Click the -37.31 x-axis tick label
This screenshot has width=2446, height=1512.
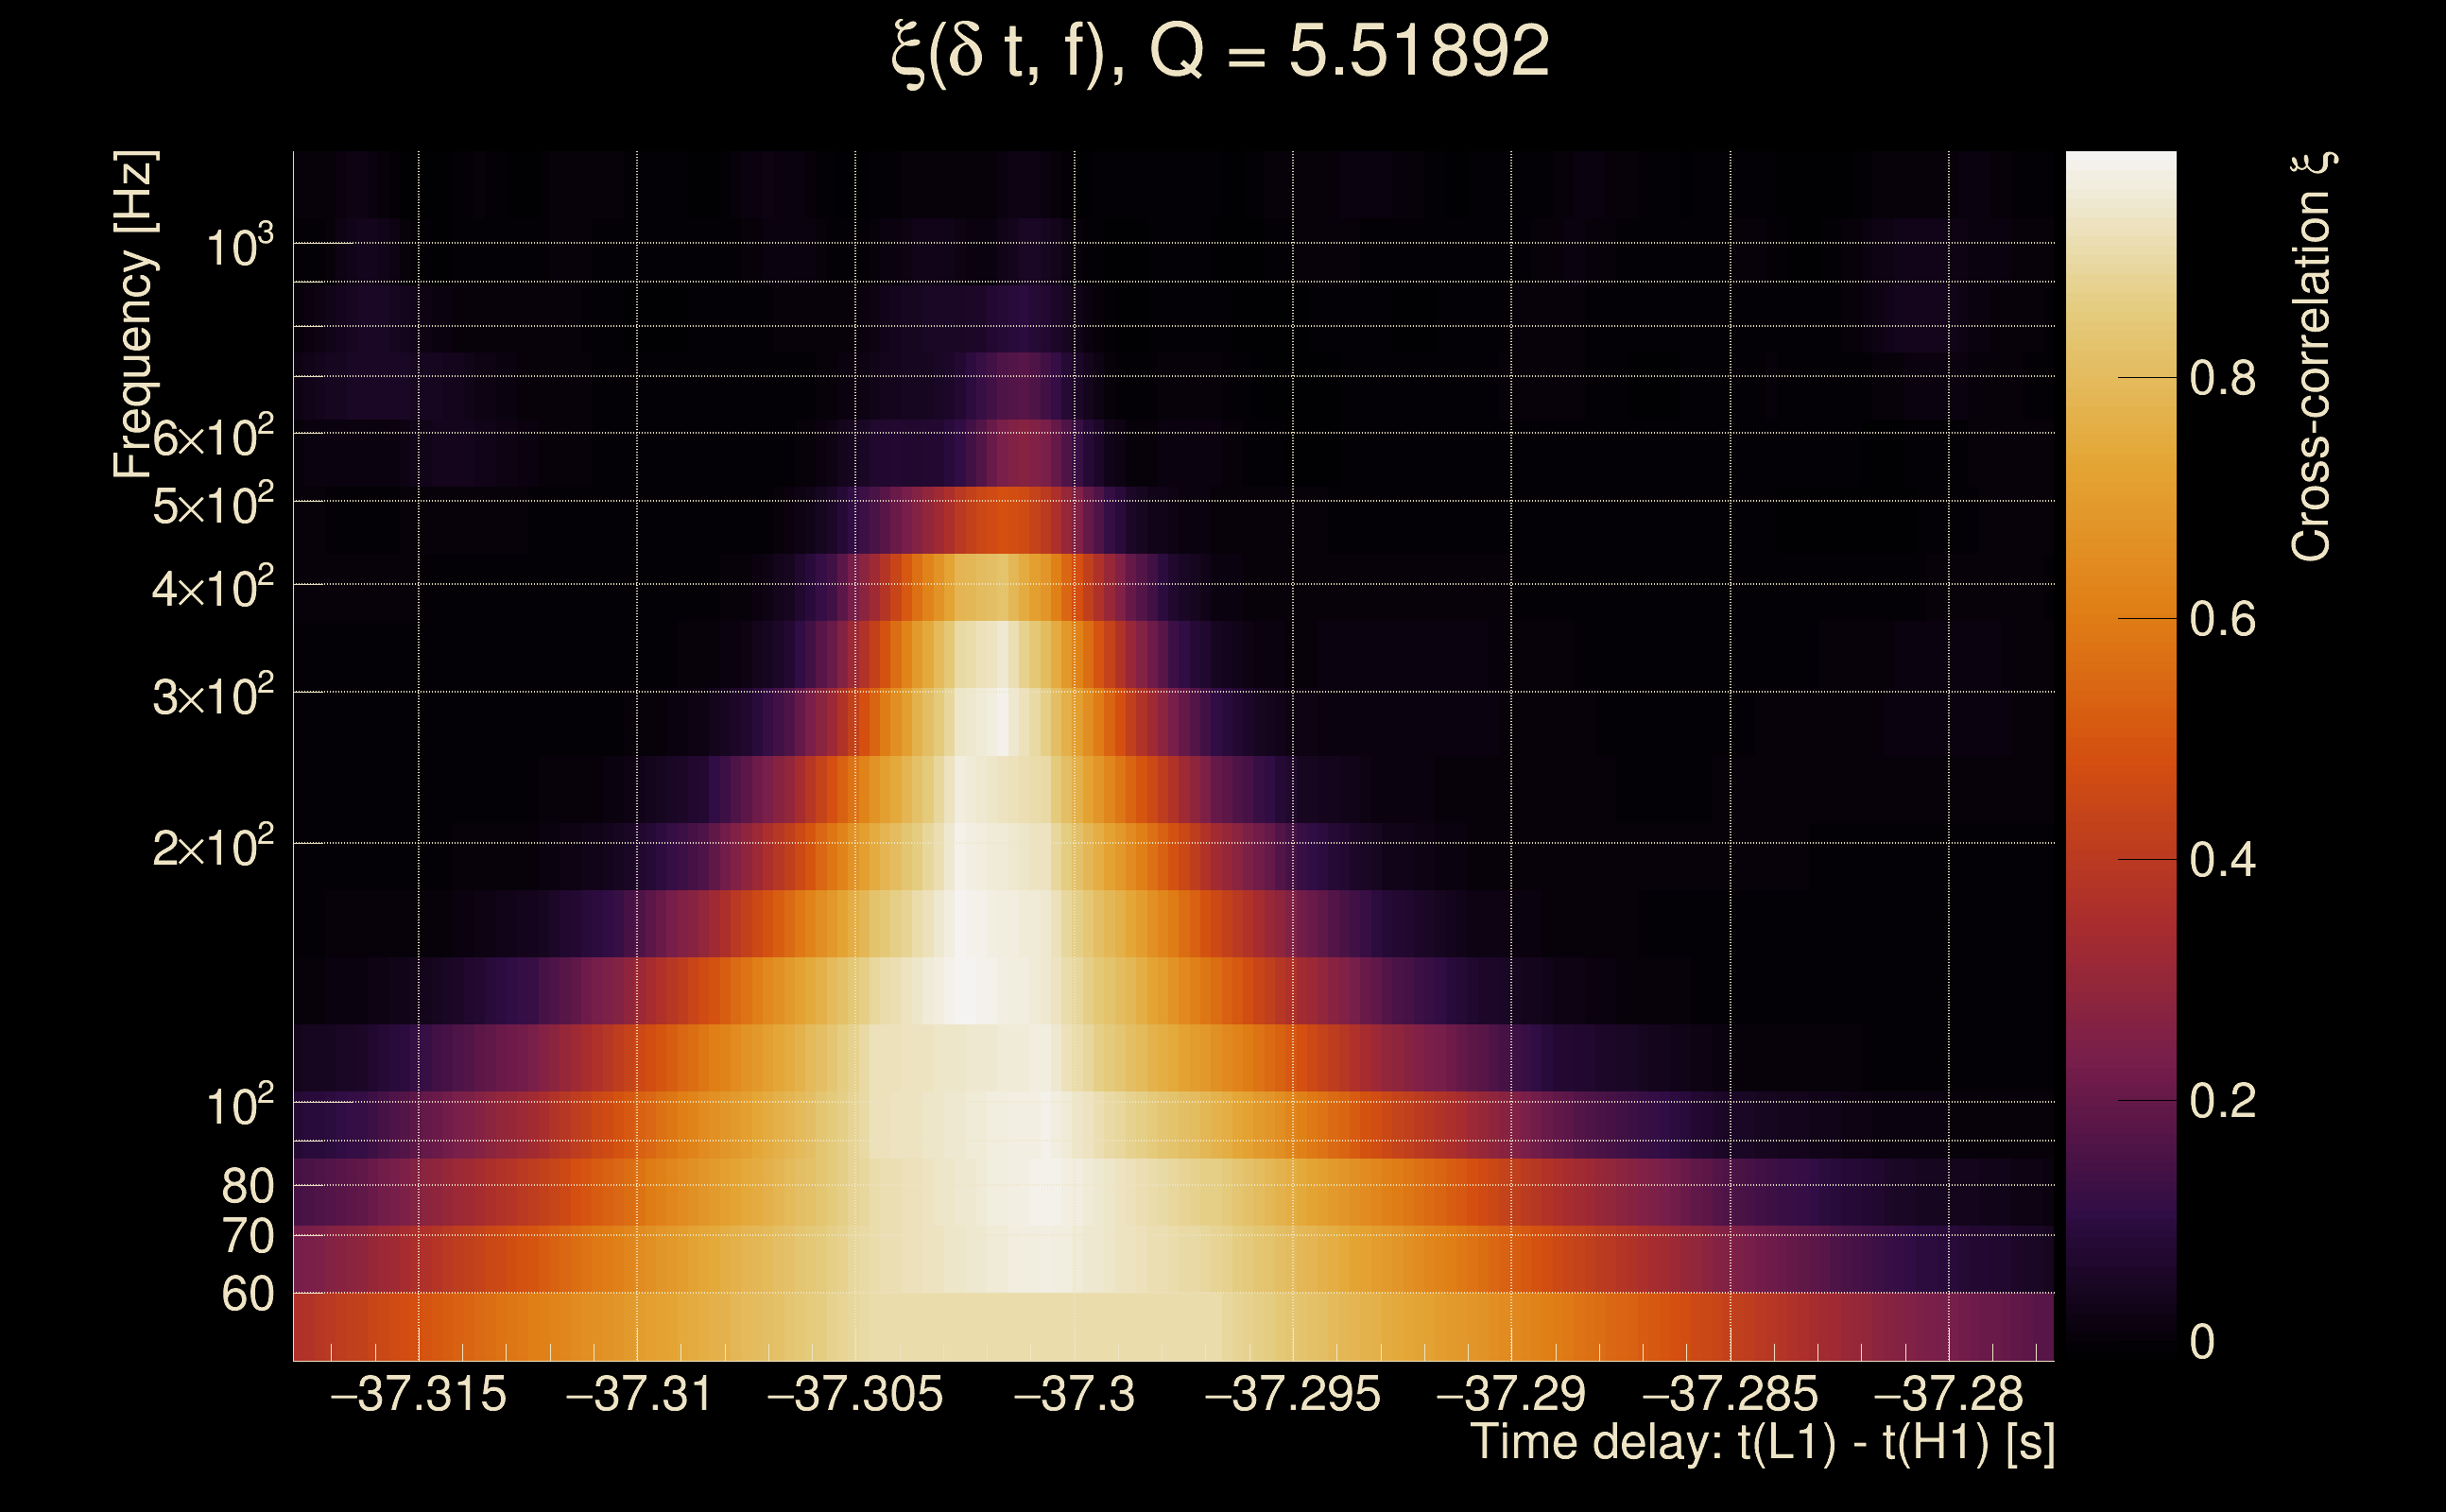click(x=639, y=1395)
